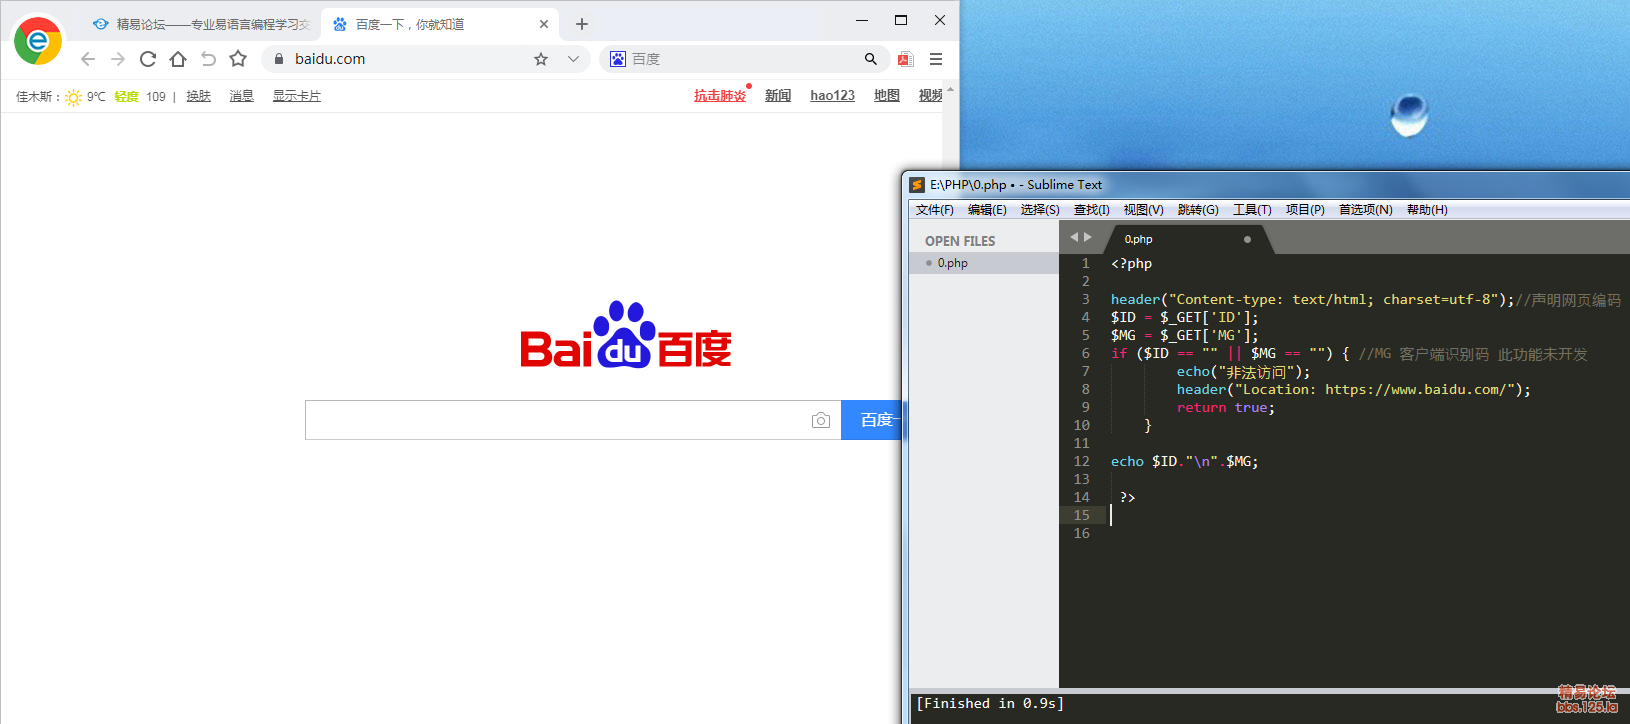Open Sublime Text 跳转(G) menu

(1198, 210)
